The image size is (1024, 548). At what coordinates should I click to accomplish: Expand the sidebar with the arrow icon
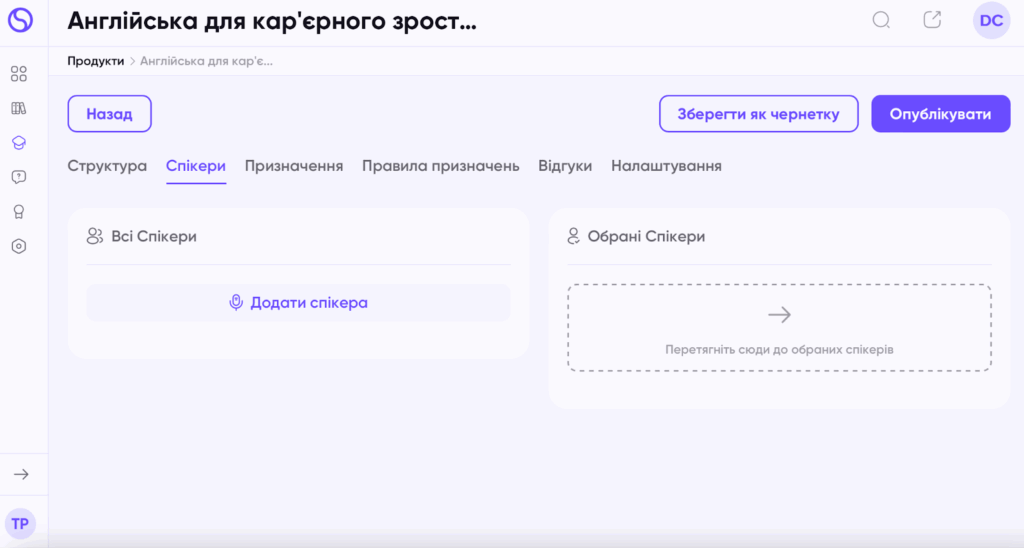pos(21,474)
